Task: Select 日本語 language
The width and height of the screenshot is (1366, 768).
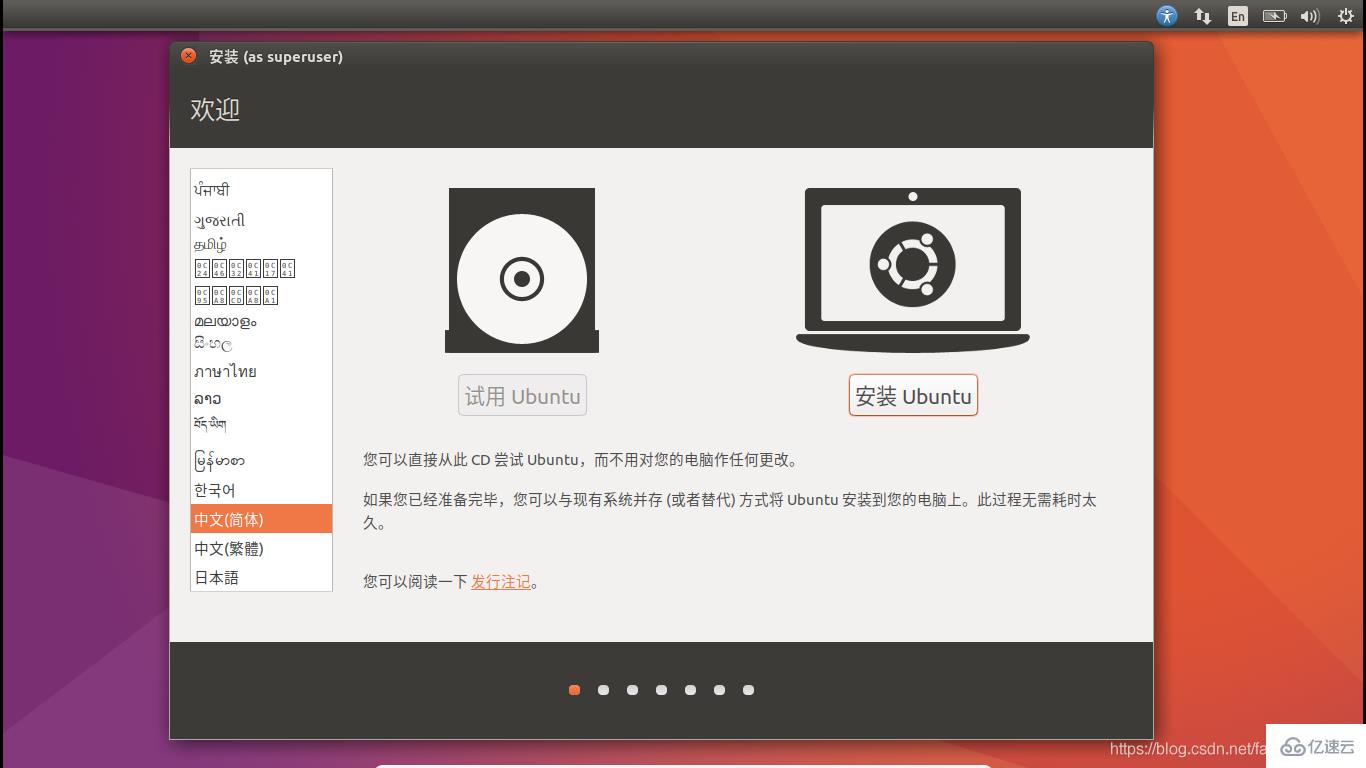Action: coord(261,577)
